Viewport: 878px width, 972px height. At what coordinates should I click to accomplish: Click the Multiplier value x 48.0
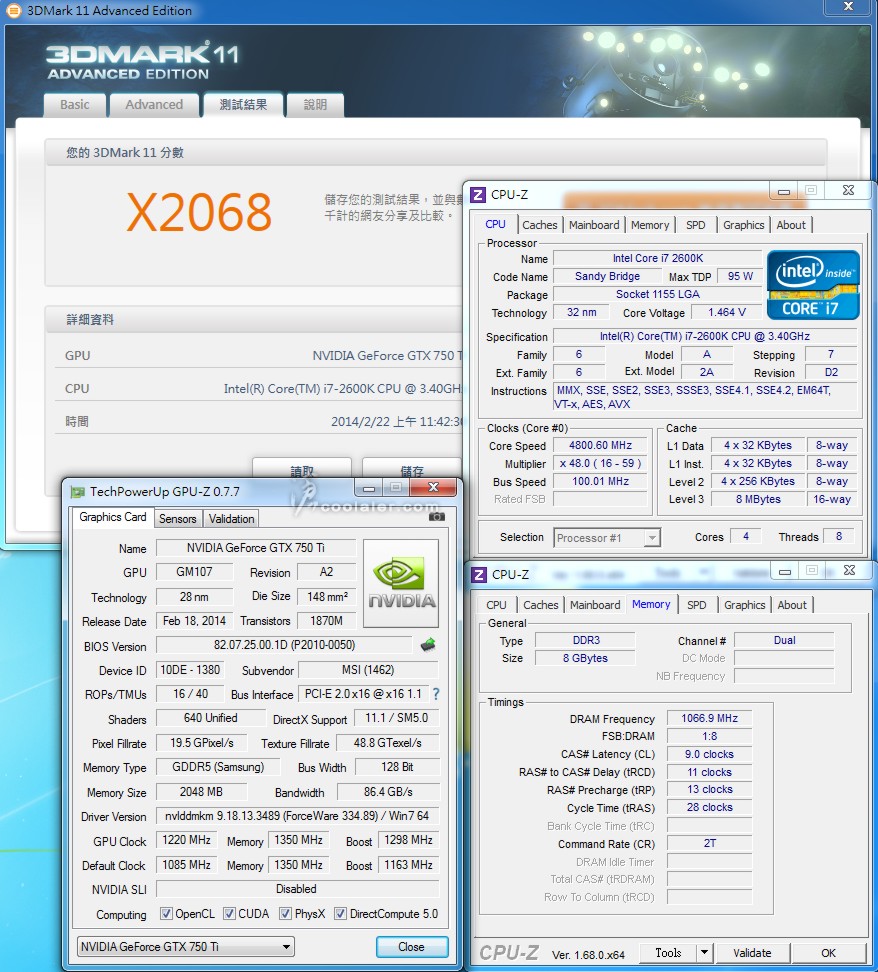click(600, 464)
